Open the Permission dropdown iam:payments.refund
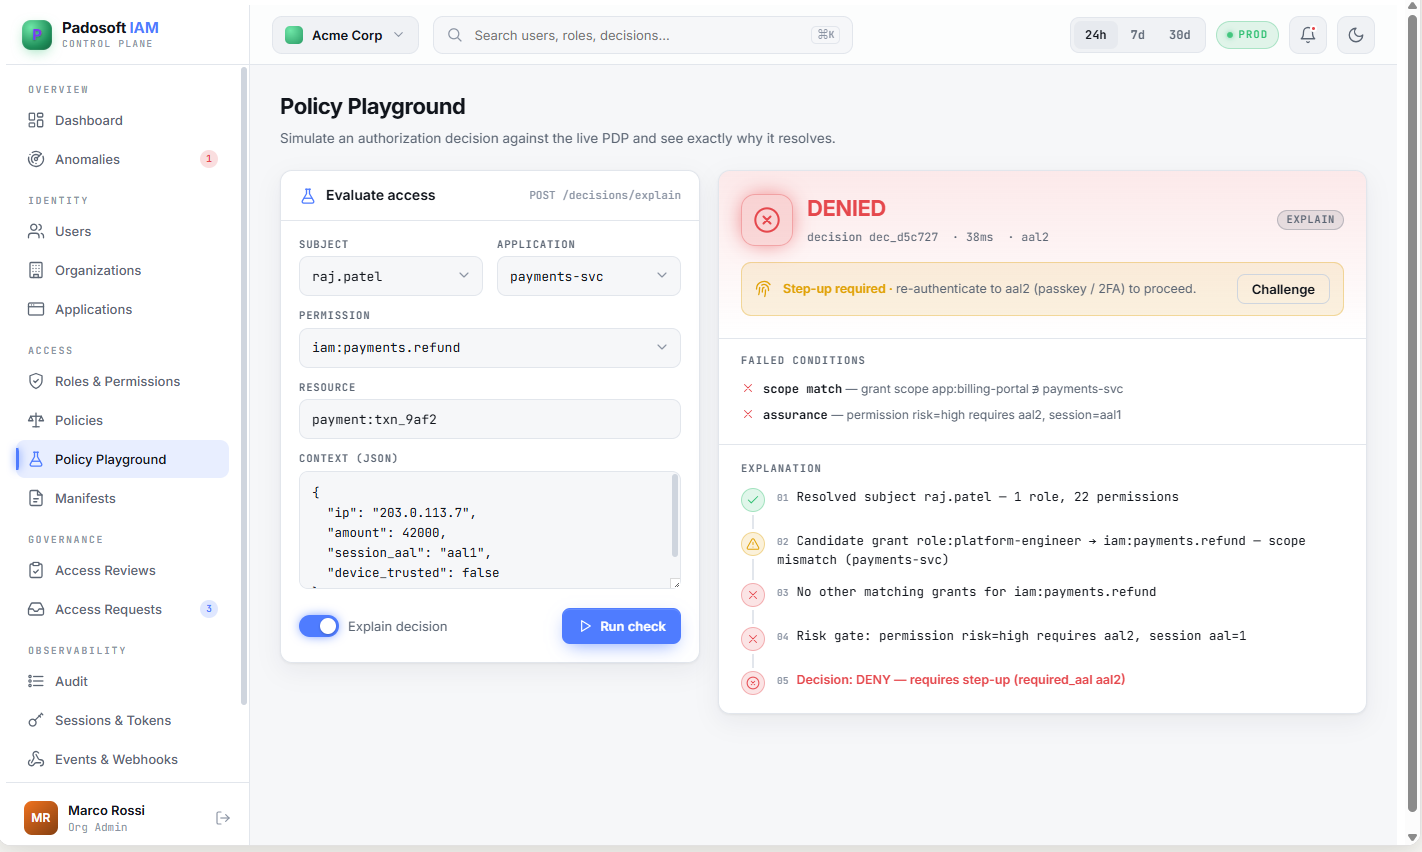1422x852 pixels. point(490,348)
